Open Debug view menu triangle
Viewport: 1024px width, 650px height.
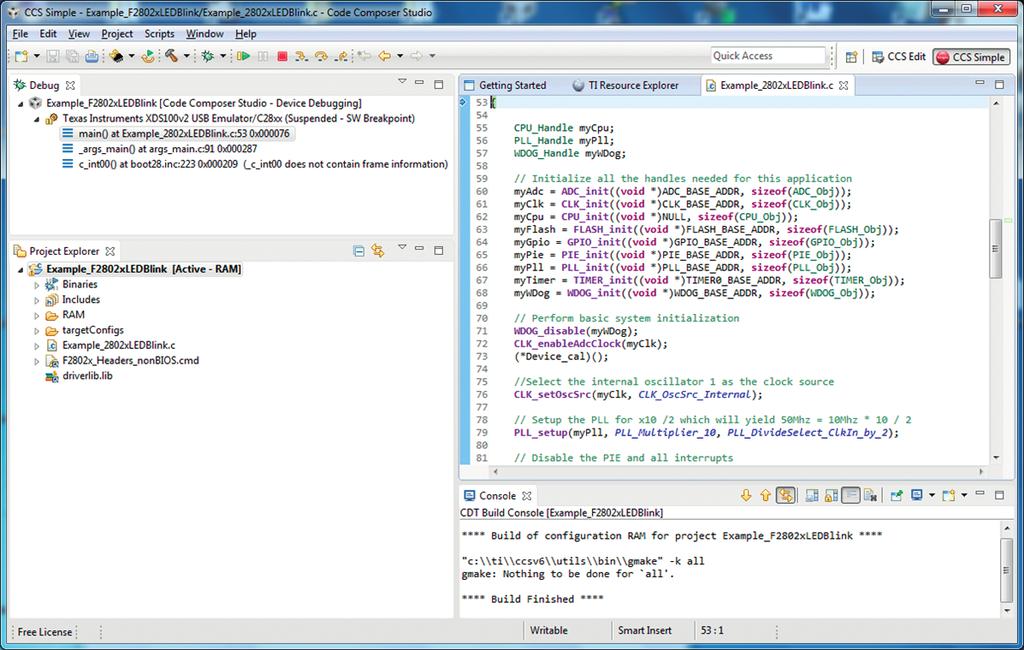click(x=402, y=82)
